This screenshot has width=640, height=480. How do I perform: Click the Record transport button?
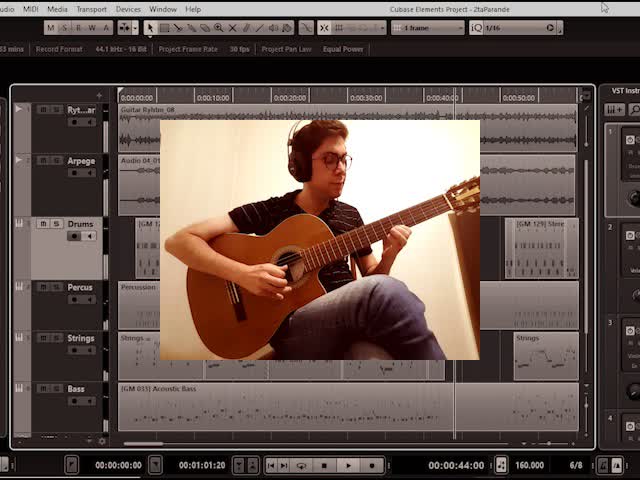tap(371, 465)
